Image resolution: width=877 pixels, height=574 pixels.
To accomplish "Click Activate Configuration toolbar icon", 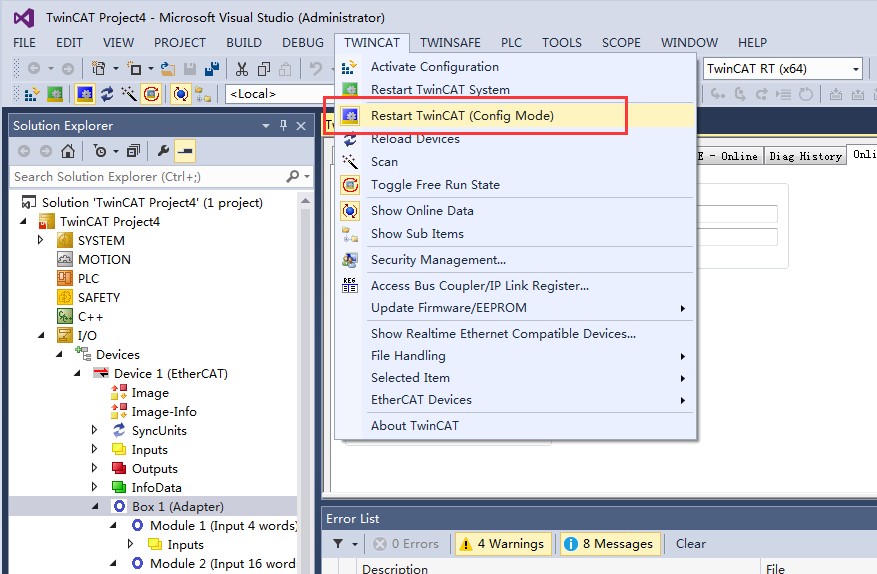I will point(32,94).
